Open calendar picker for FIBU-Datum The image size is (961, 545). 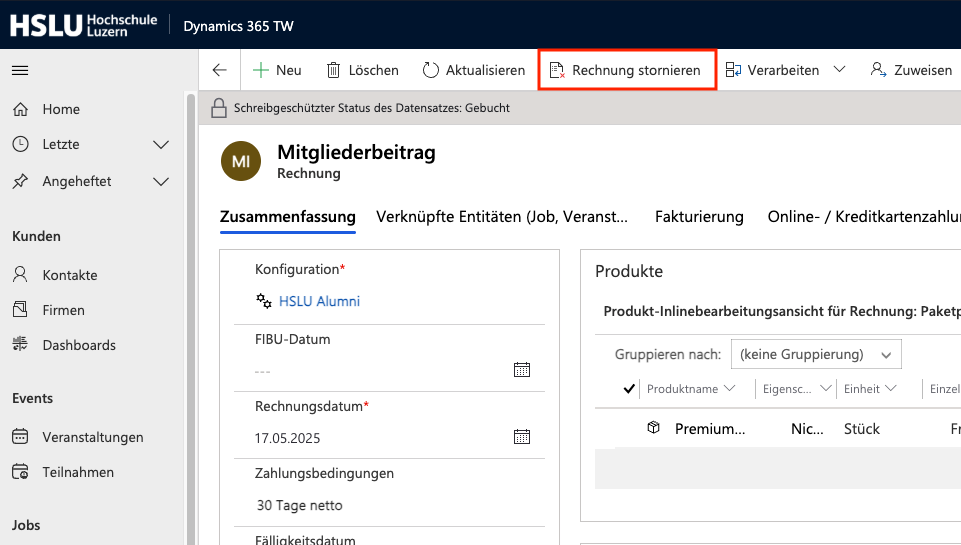[521, 370]
